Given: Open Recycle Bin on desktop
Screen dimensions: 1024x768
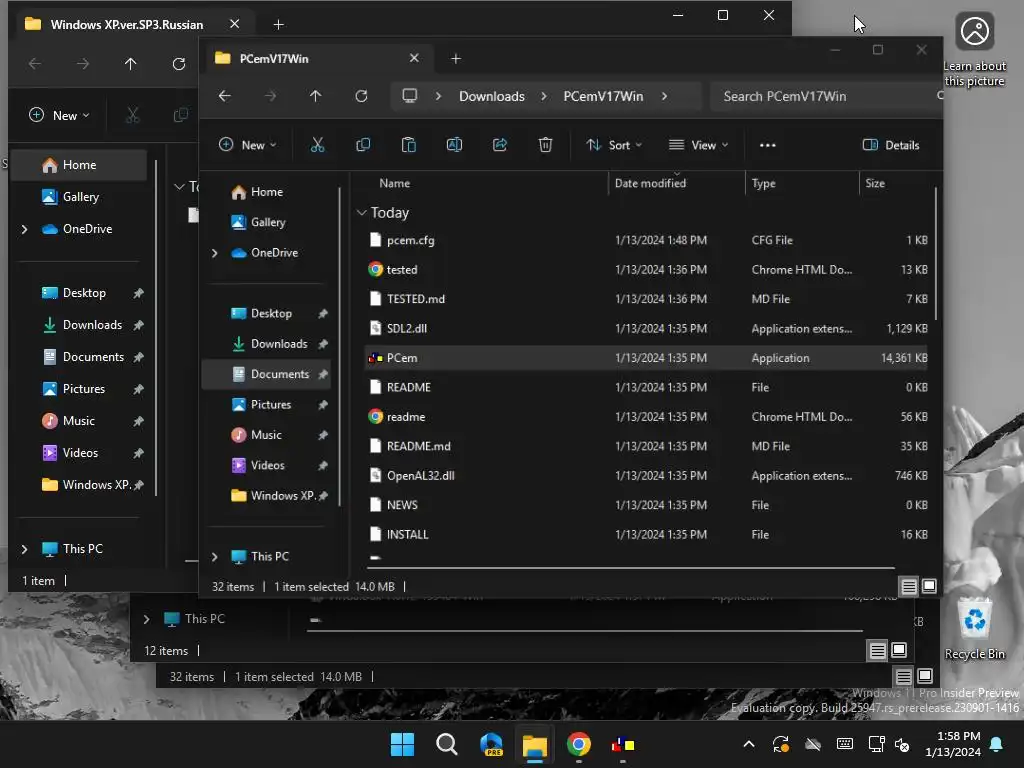Looking at the screenshot, I should (974, 628).
